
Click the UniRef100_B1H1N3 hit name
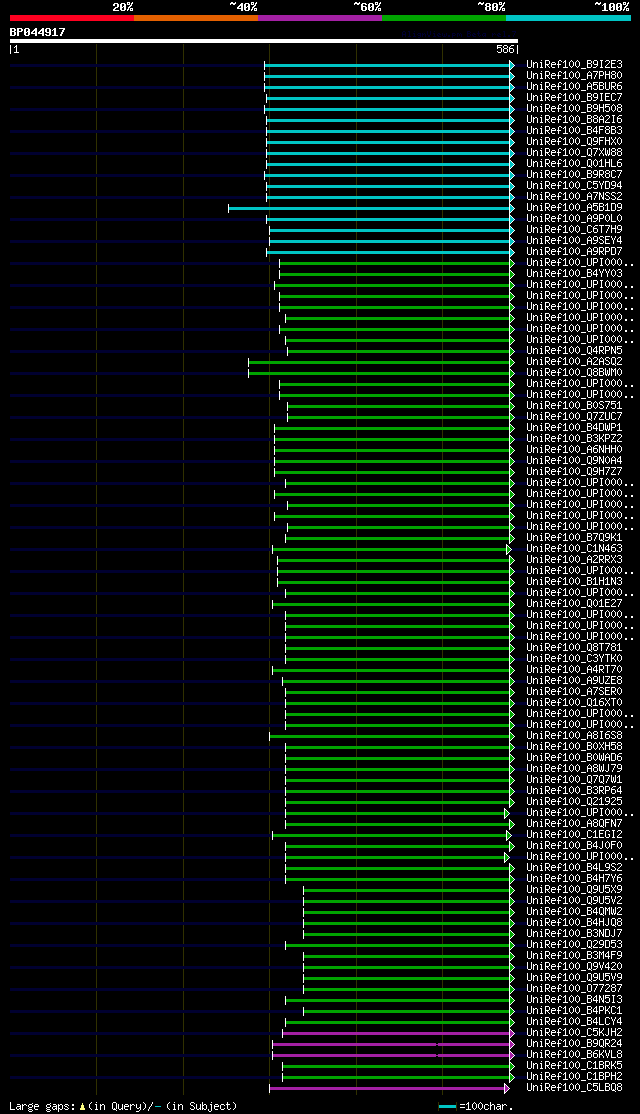point(574,582)
